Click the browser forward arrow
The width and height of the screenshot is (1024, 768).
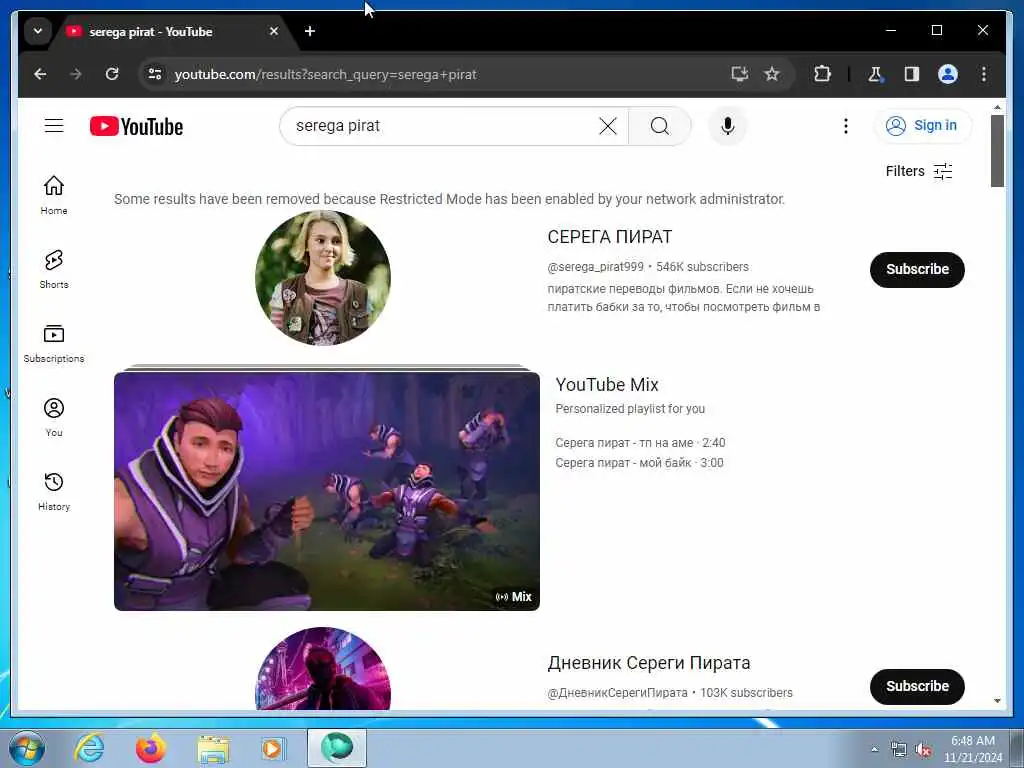(x=76, y=74)
